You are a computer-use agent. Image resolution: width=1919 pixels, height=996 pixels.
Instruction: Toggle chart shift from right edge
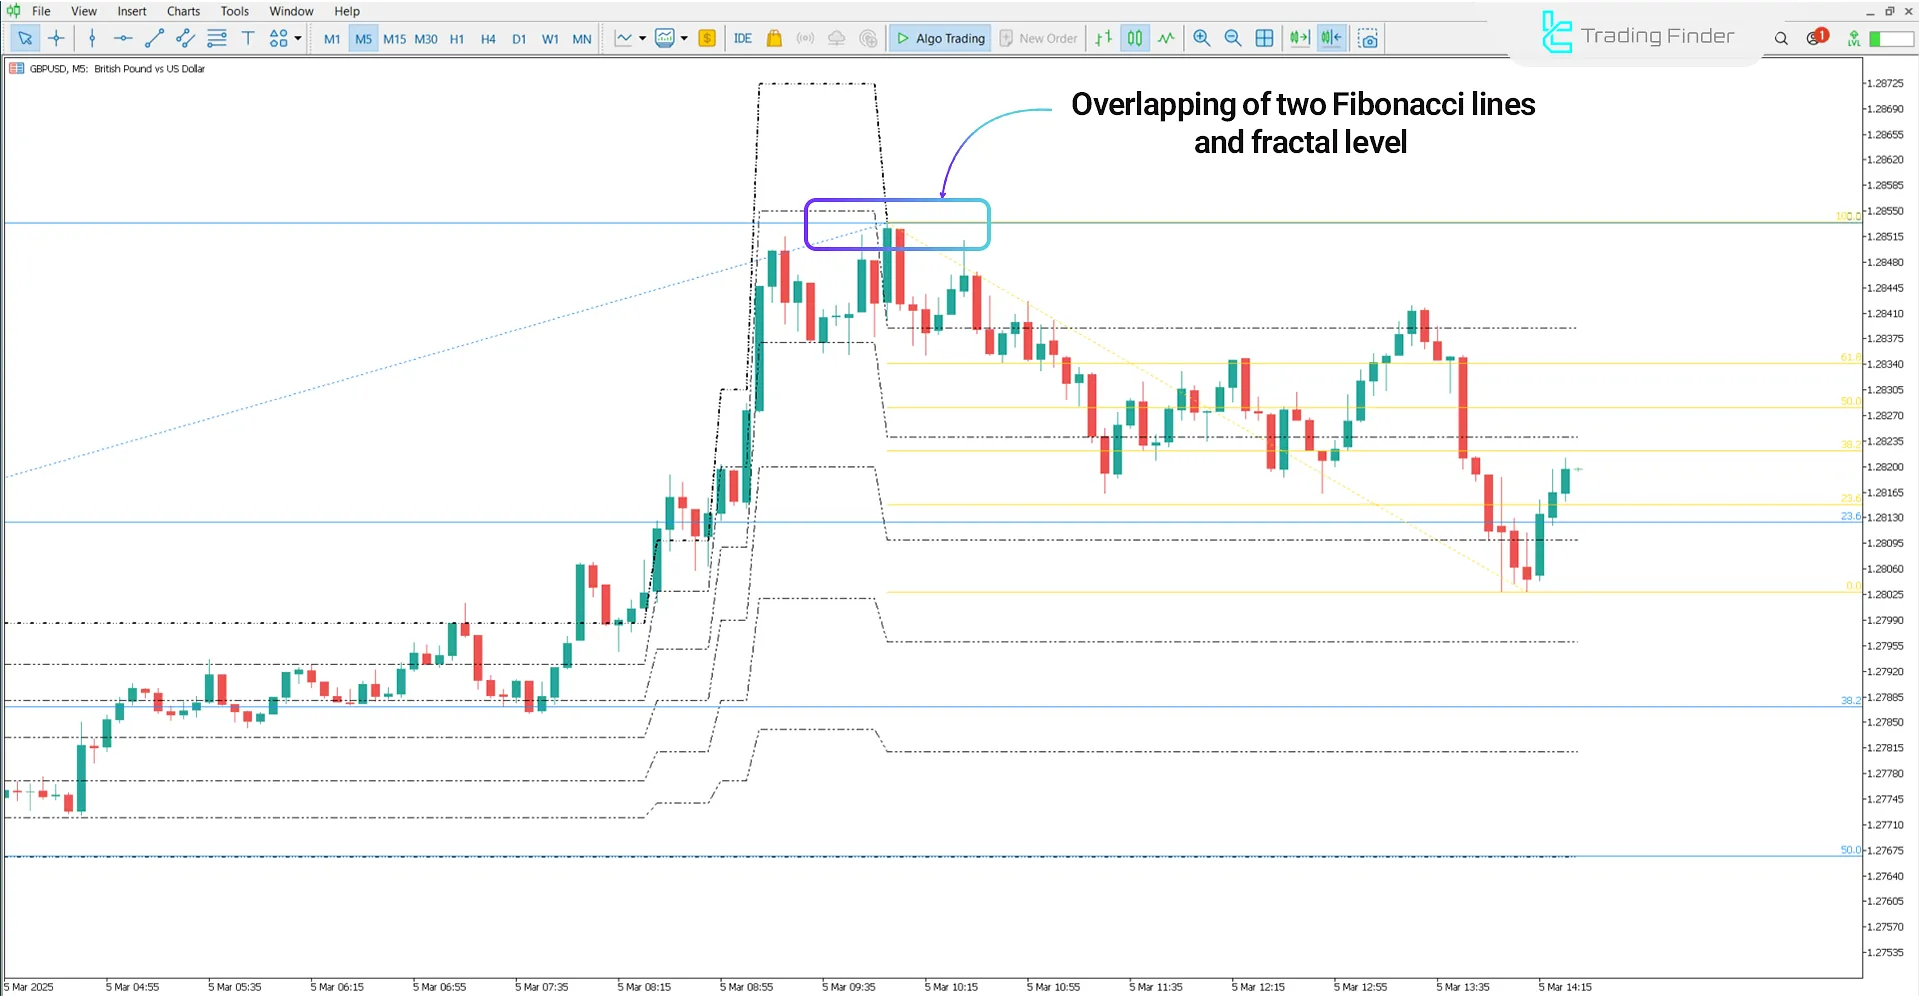tap(1331, 38)
